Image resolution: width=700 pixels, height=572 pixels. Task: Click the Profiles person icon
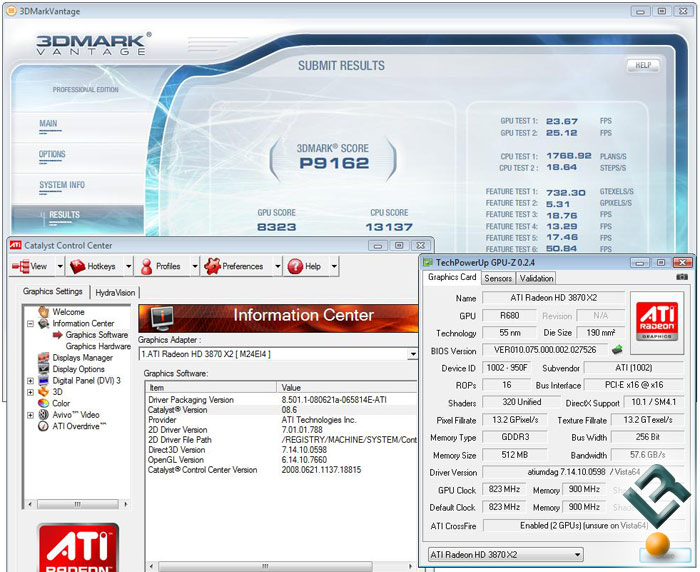146,267
